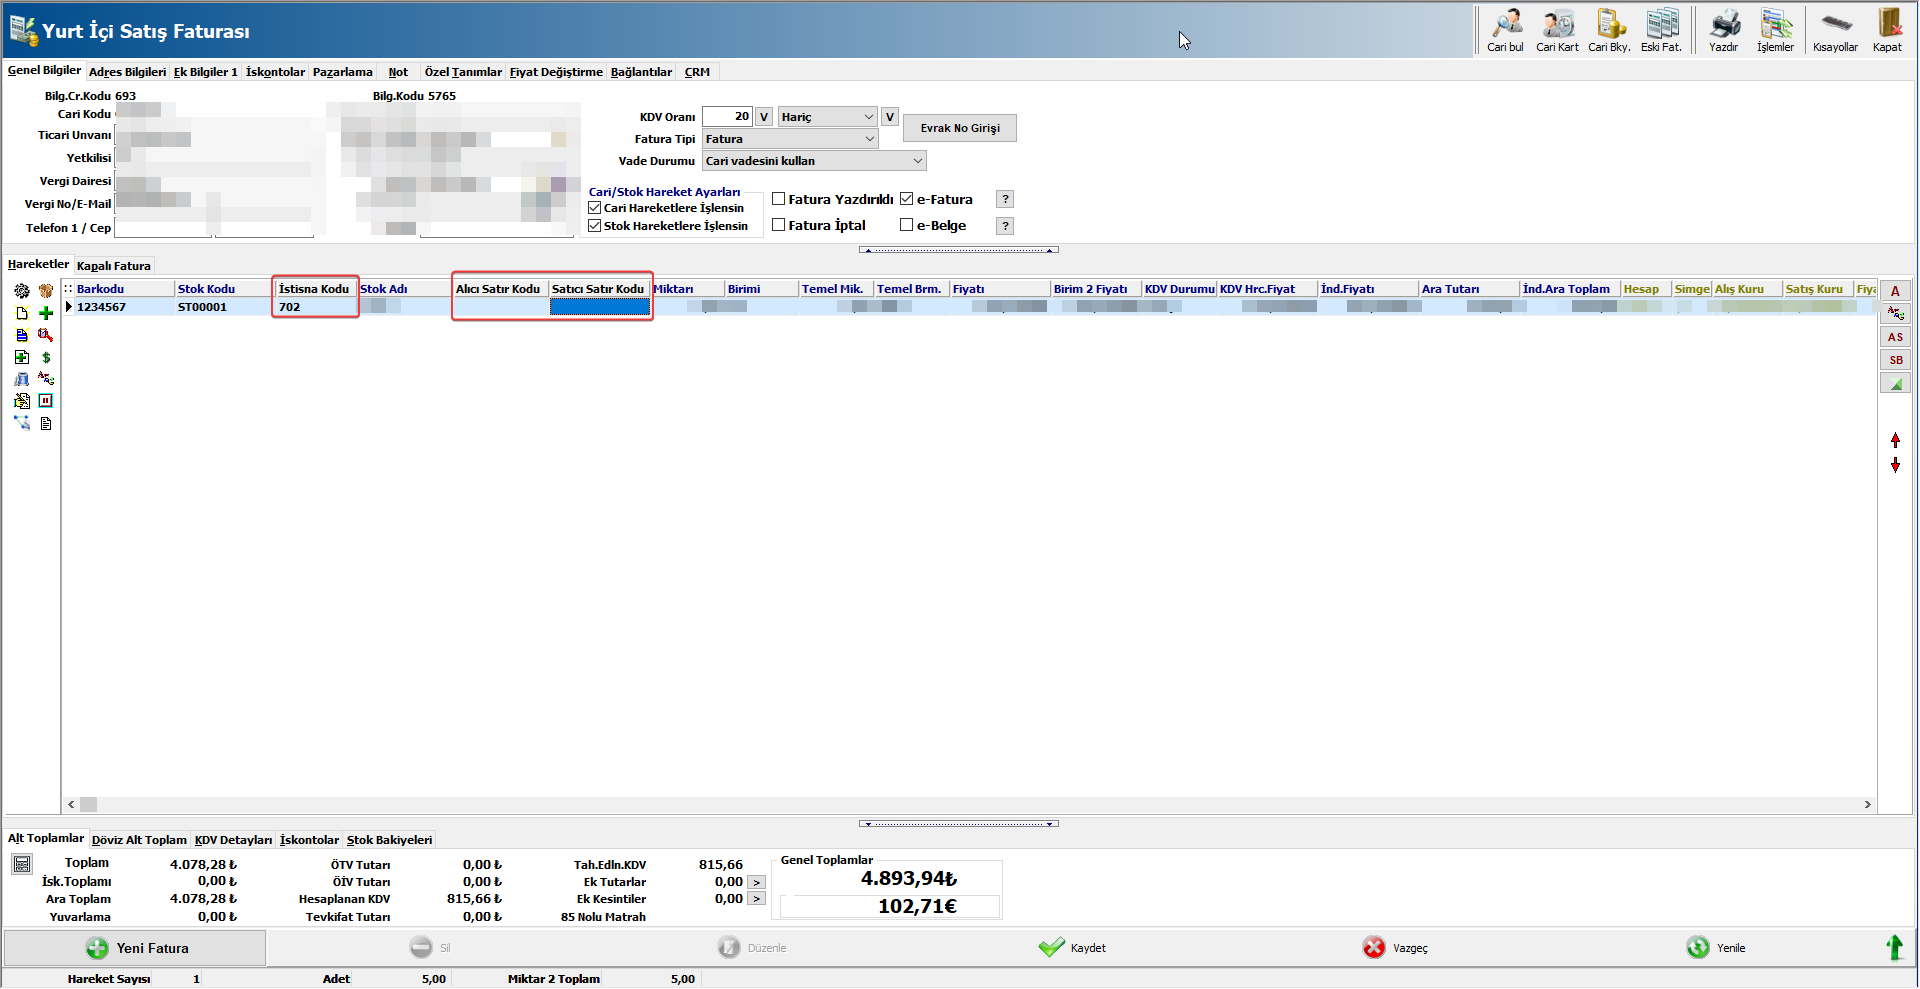Click the red up arrow icon
This screenshot has width=1920, height=989.
[1895, 440]
